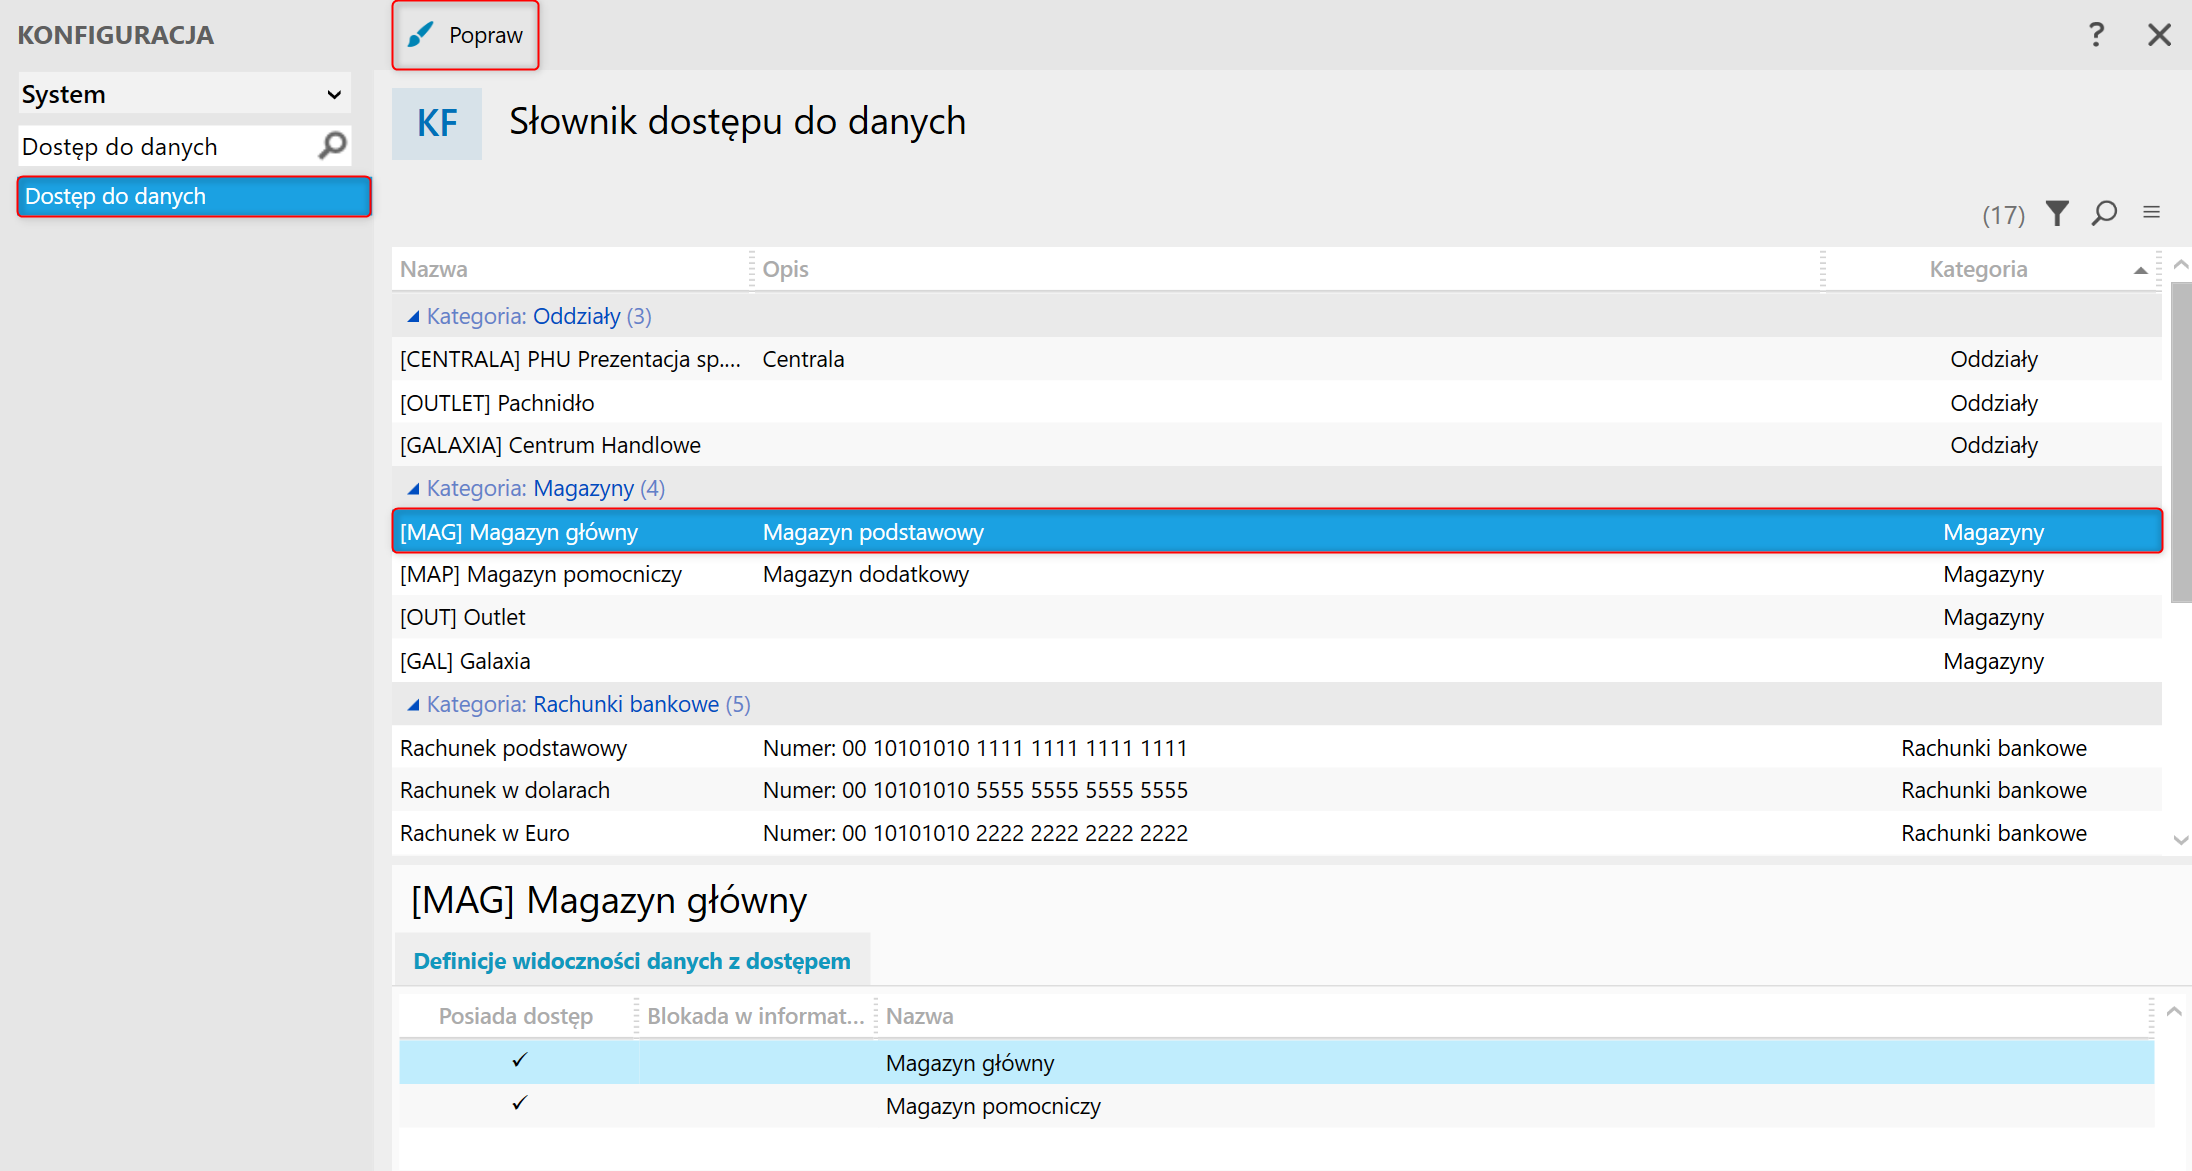This screenshot has width=2192, height=1171.
Task: Click the list search magnifier icon
Action: 2104,213
